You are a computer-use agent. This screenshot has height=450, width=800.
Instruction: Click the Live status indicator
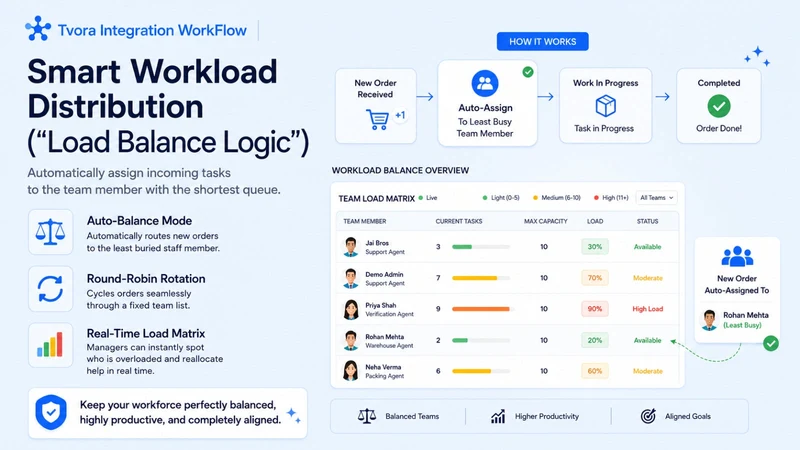pos(428,198)
